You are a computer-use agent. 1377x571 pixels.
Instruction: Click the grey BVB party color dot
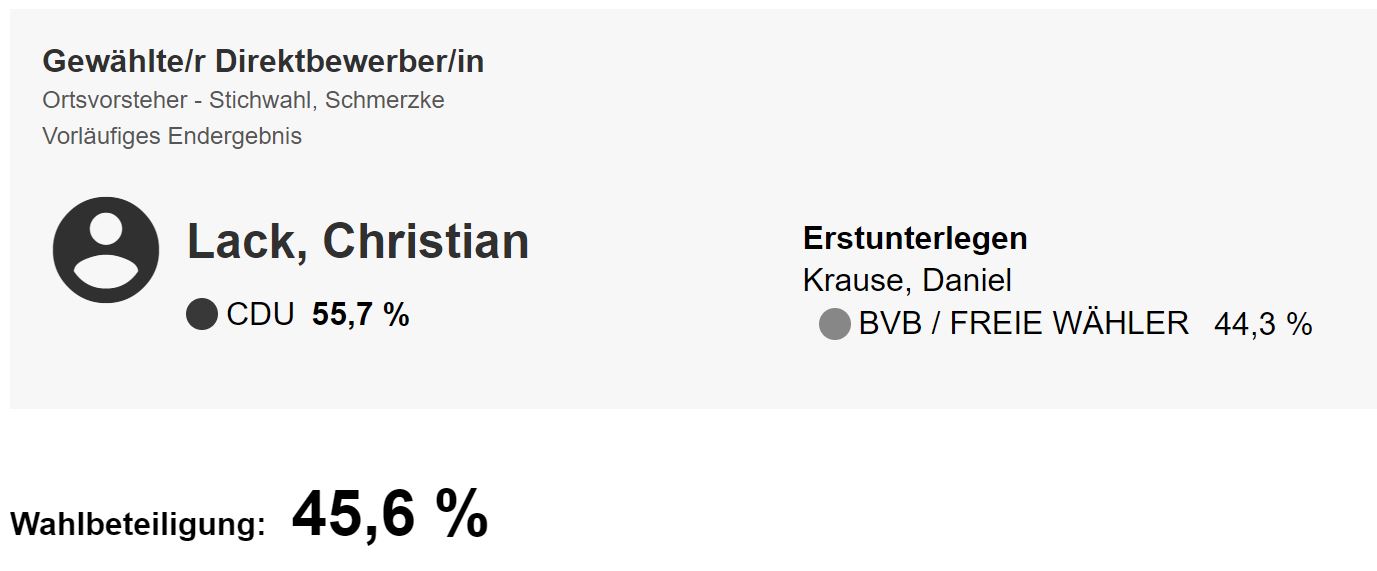834,324
